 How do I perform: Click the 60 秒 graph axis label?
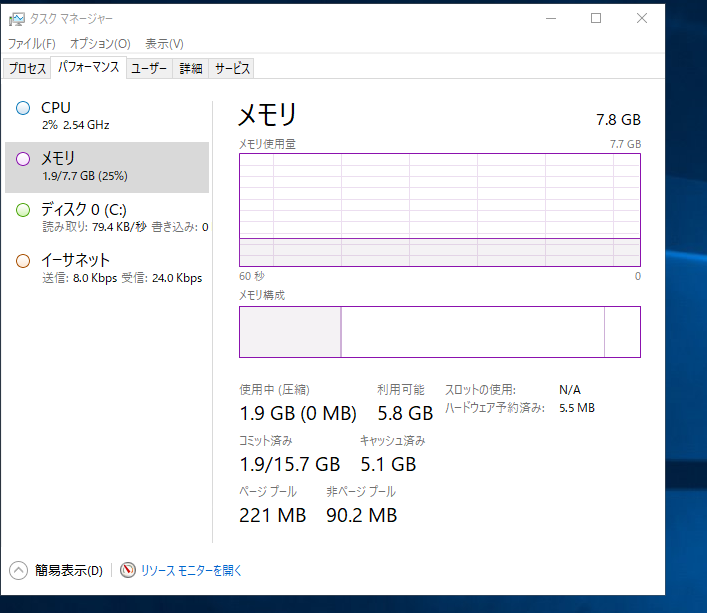tap(252, 276)
